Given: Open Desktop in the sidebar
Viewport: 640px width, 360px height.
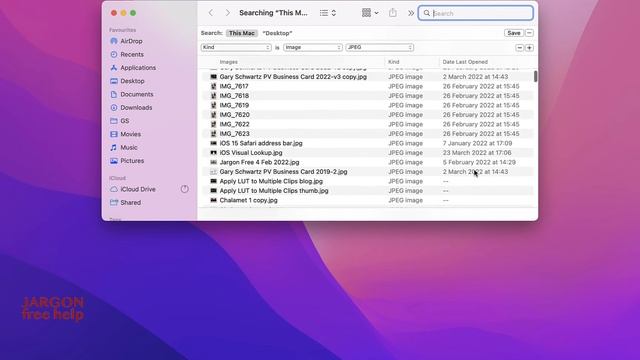Looking at the screenshot, I should pyautogui.click(x=127, y=81).
